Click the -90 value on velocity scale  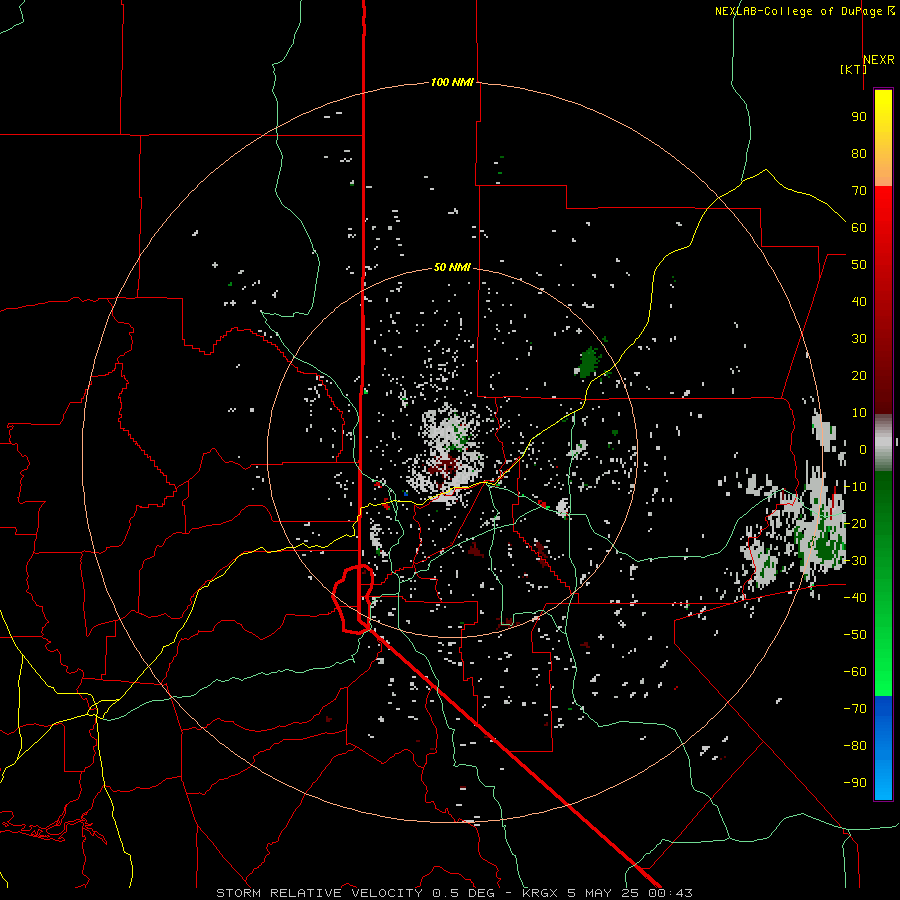click(x=855, y=783)
